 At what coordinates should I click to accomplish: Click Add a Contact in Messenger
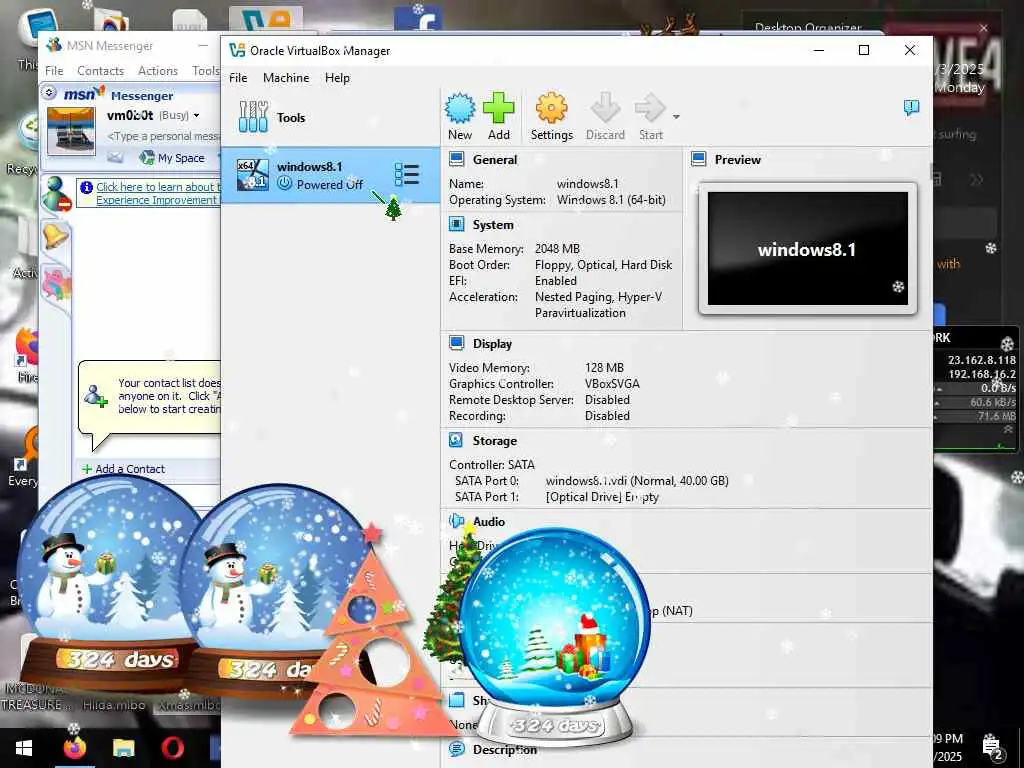[123, 469]
